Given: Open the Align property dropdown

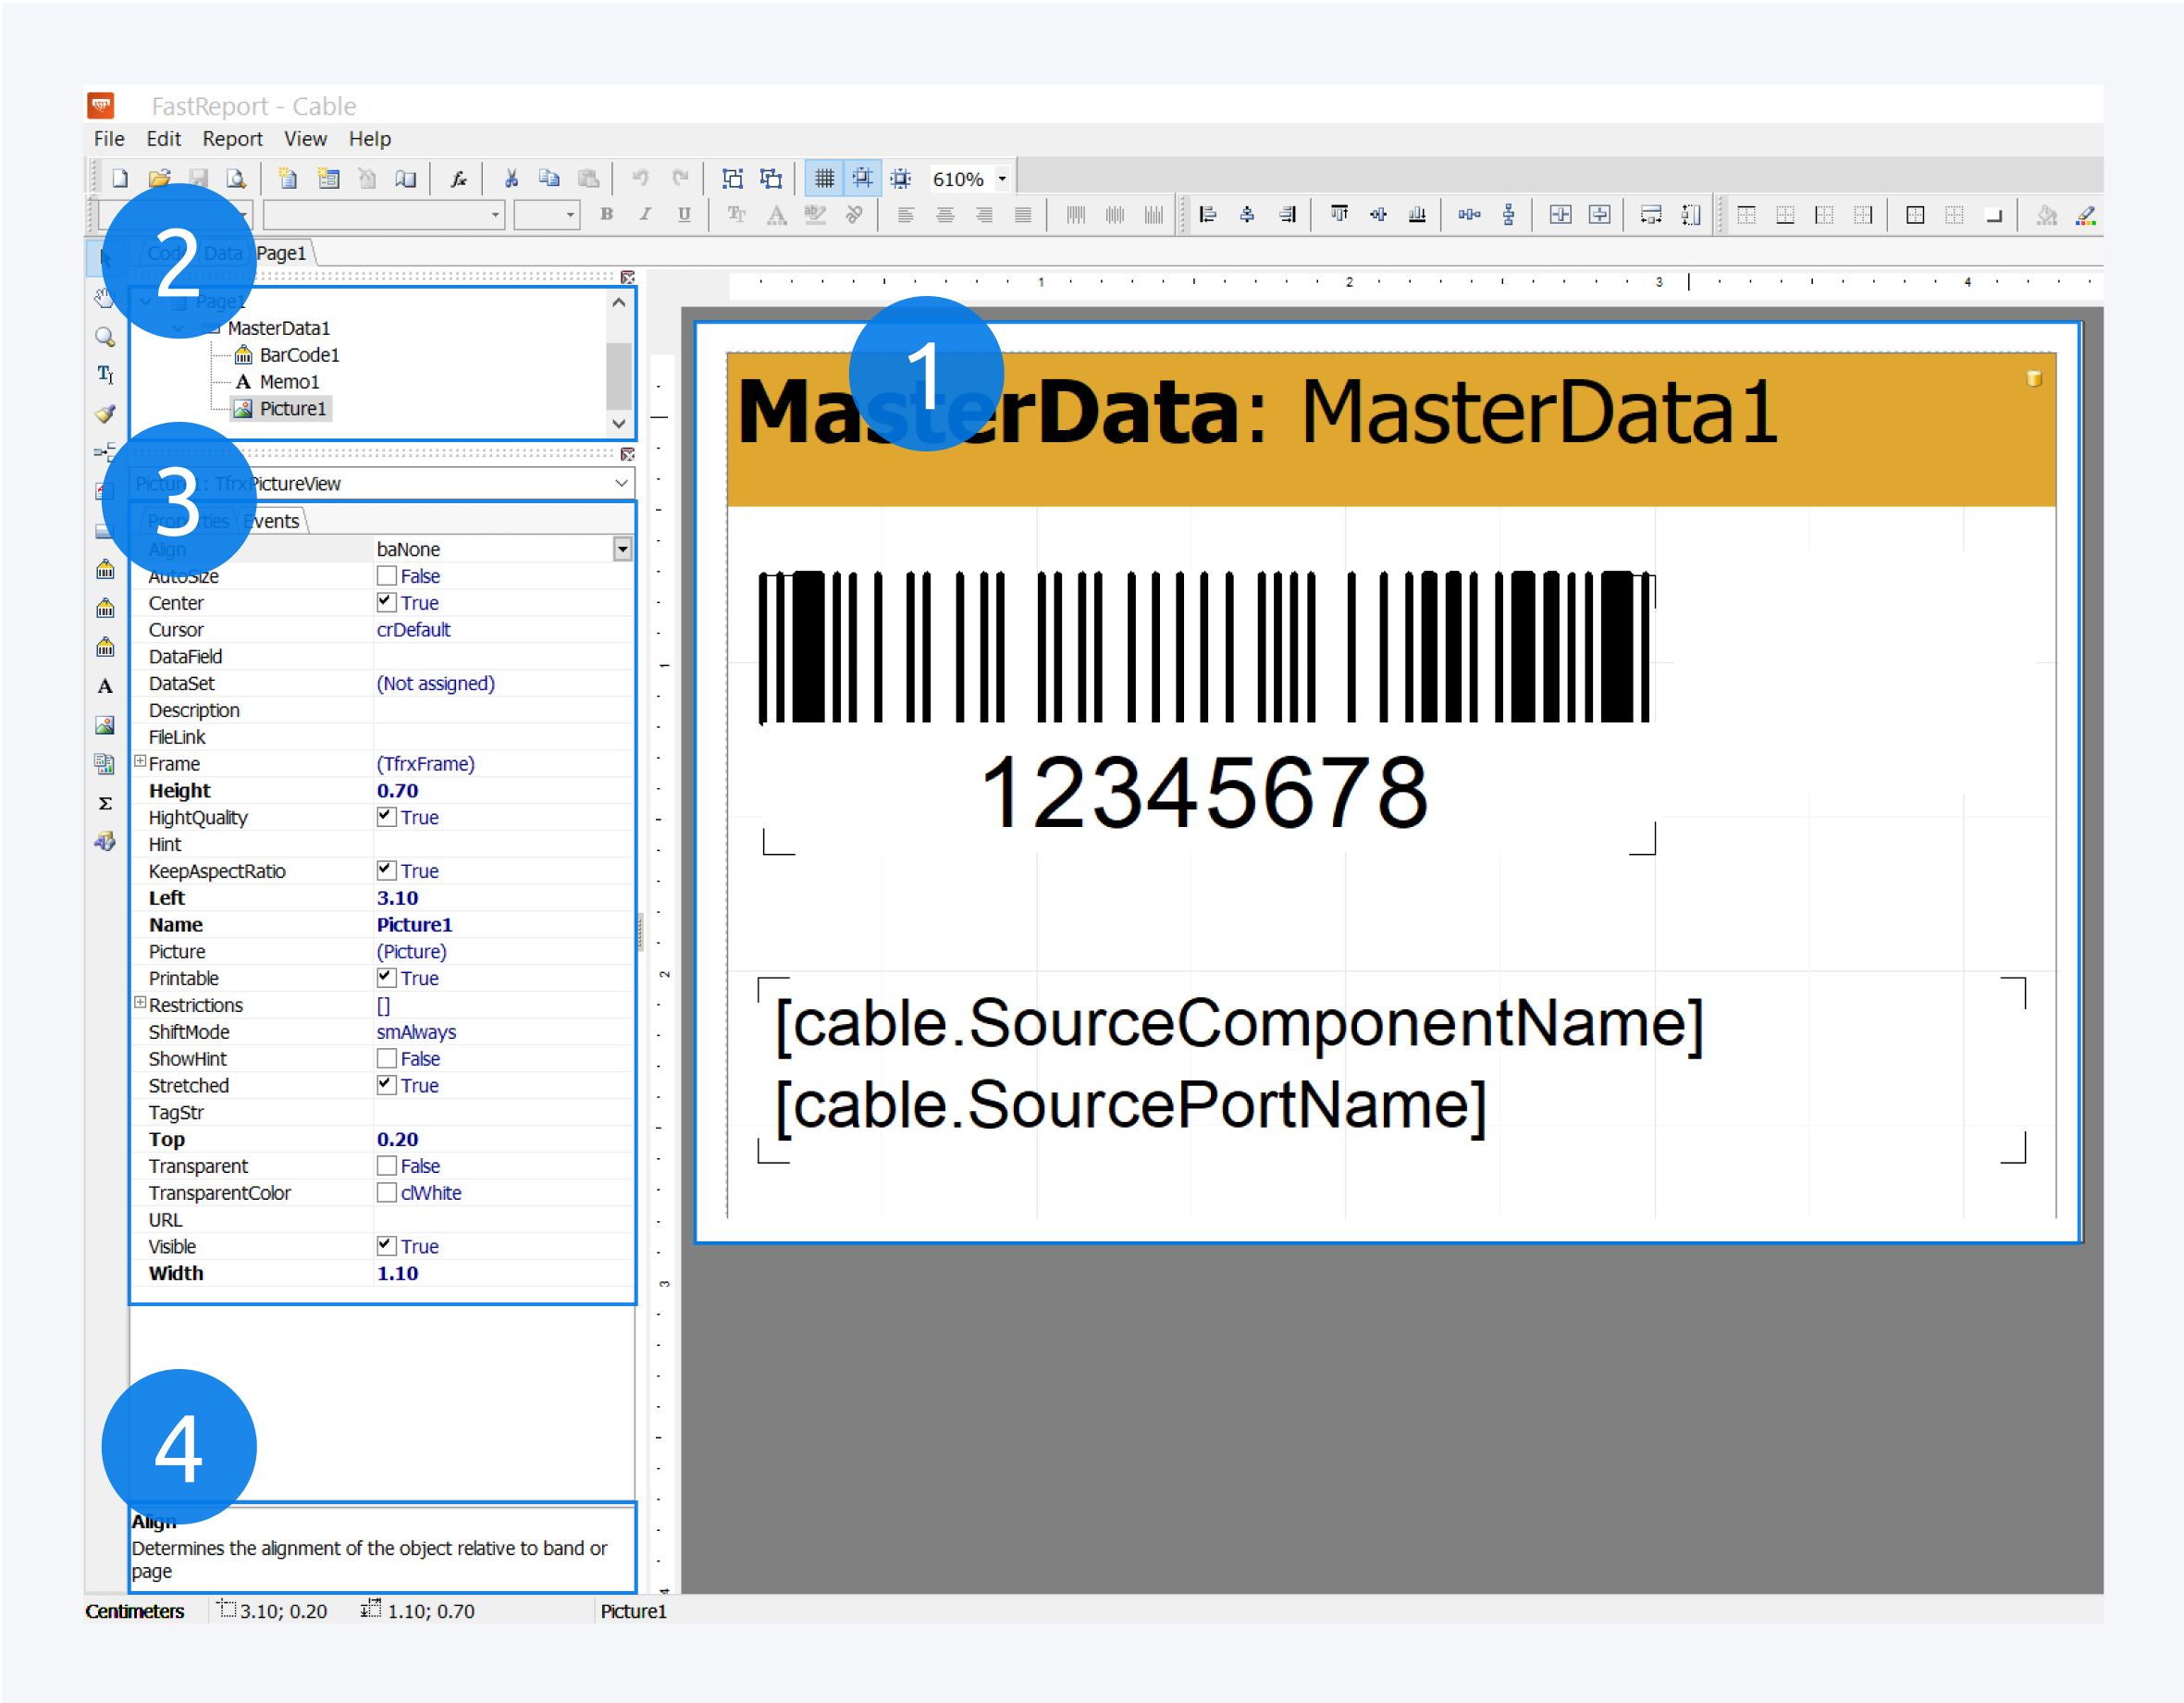Looking at the screenshot, I should pos(623,548).
